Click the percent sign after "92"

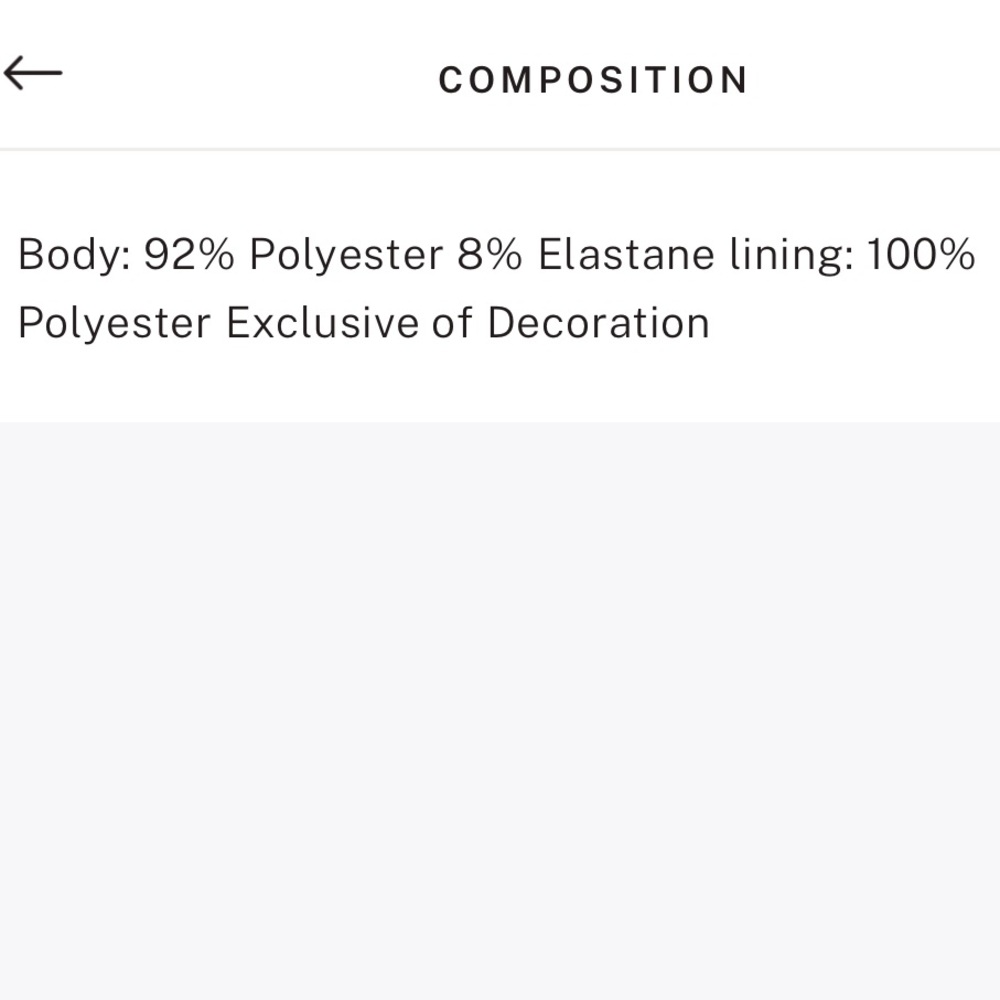[216, 255]
